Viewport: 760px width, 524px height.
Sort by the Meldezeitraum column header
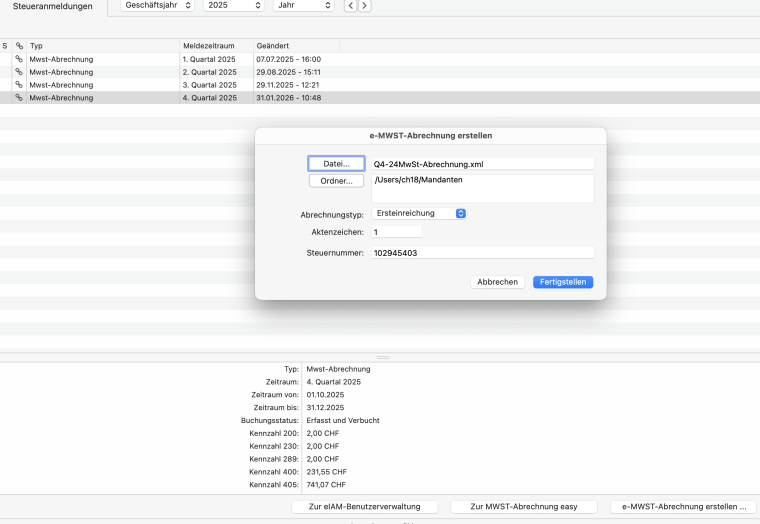tap(215, 46)
